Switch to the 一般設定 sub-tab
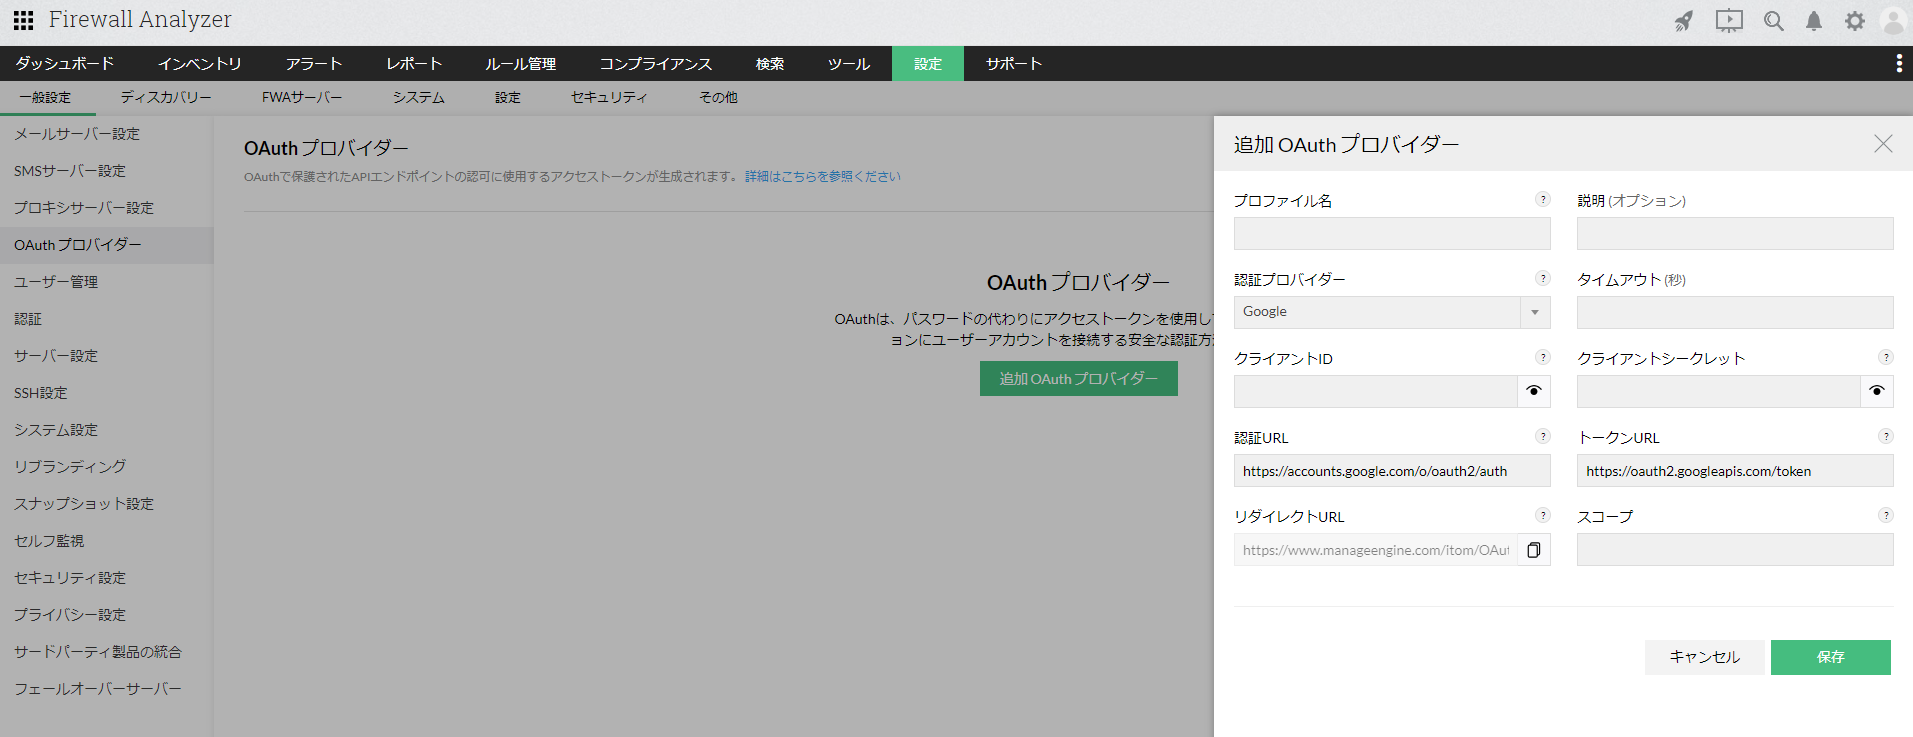This screenshot has height=737, width=1913. click(46, 98)
